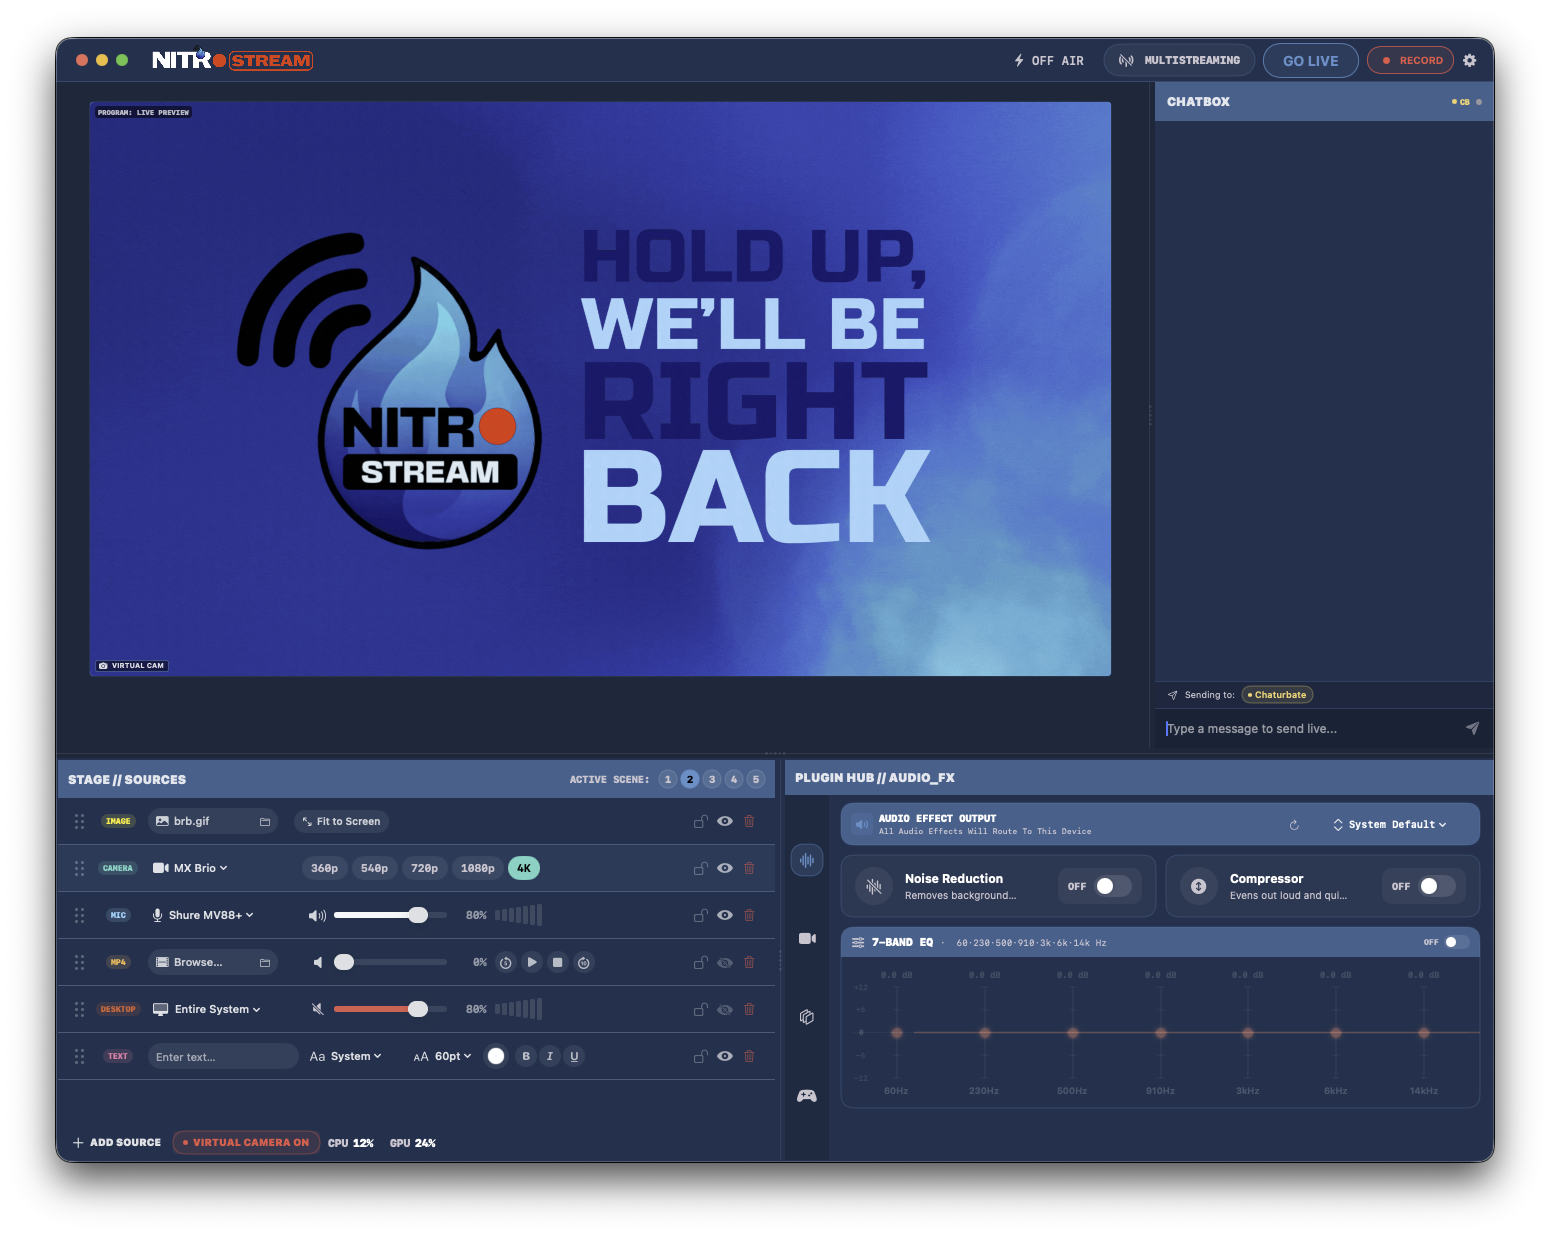This screenshot has height=1236, width=1550.
Task: Click the chat message input field
Action: tap(1310, 728)
